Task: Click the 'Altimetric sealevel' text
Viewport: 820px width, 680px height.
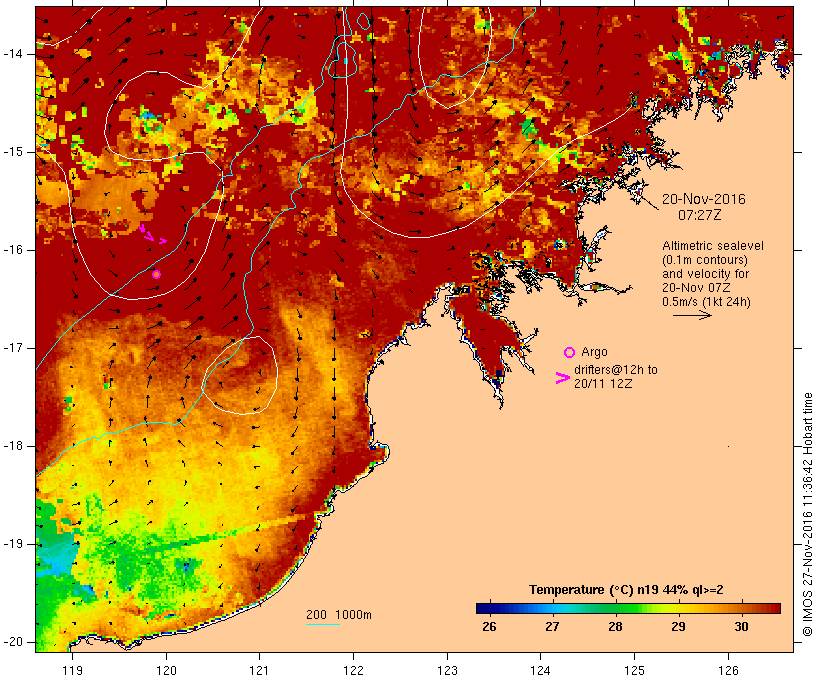Action: pyautogui.click(x=713, y=246)
